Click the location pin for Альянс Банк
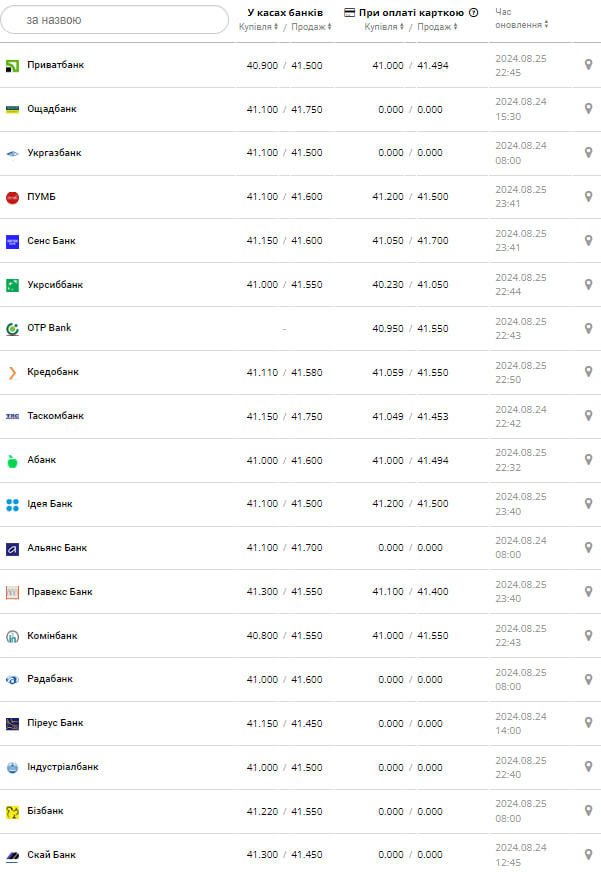Screen dimensions: 601x872 point(588,548)
